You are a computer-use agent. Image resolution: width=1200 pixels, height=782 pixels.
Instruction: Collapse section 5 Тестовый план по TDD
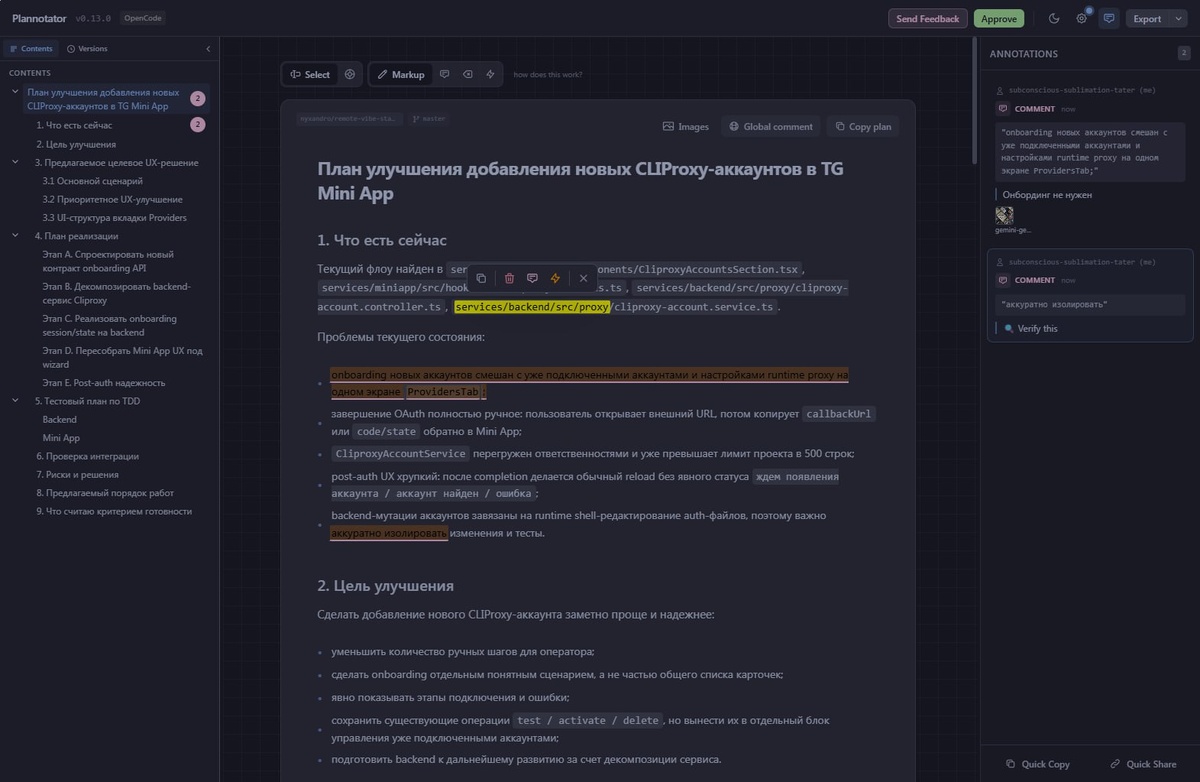click(15, 401)
